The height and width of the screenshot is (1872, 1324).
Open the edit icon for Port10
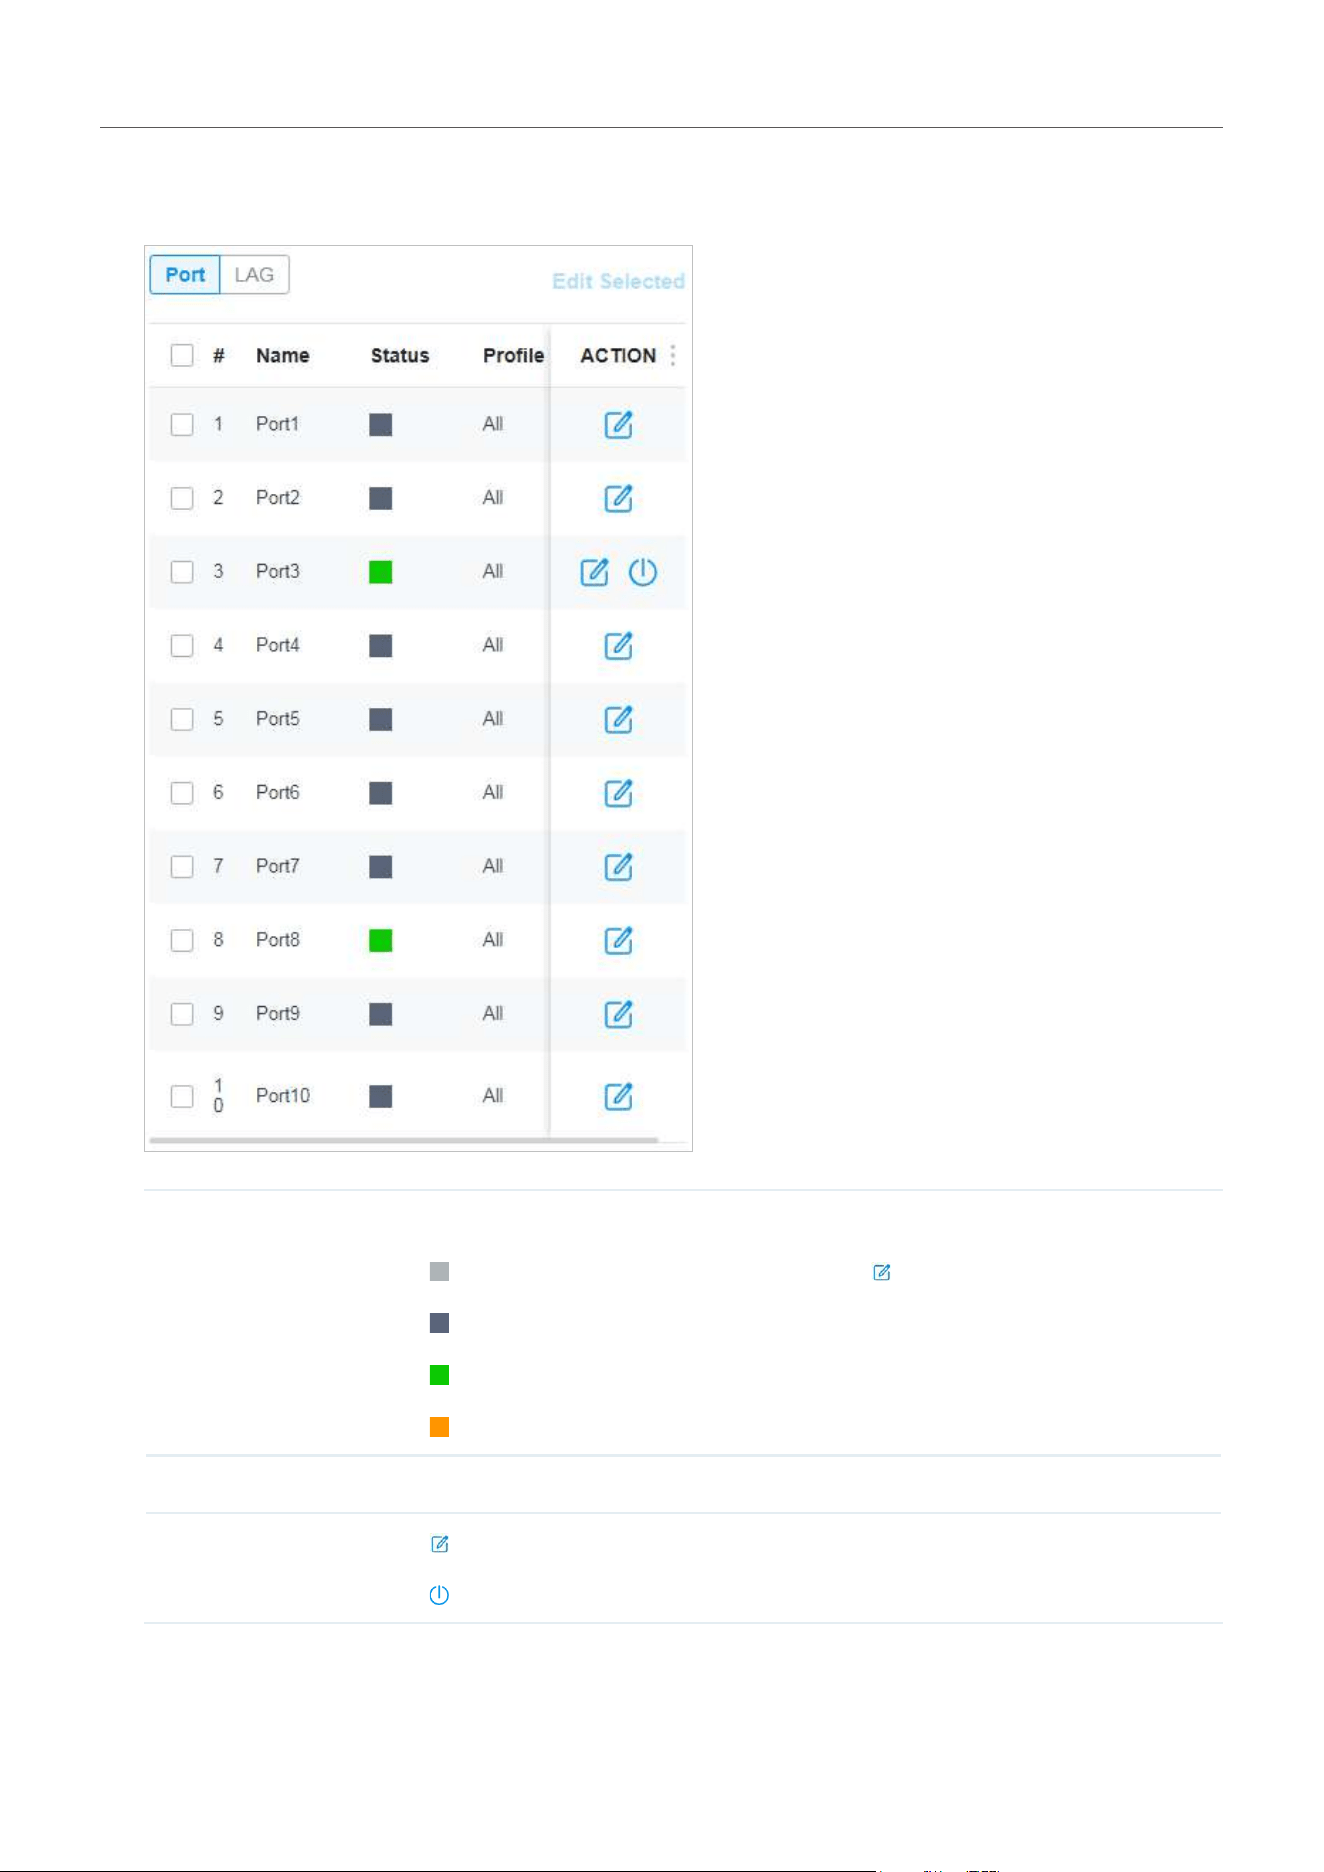618,1096
